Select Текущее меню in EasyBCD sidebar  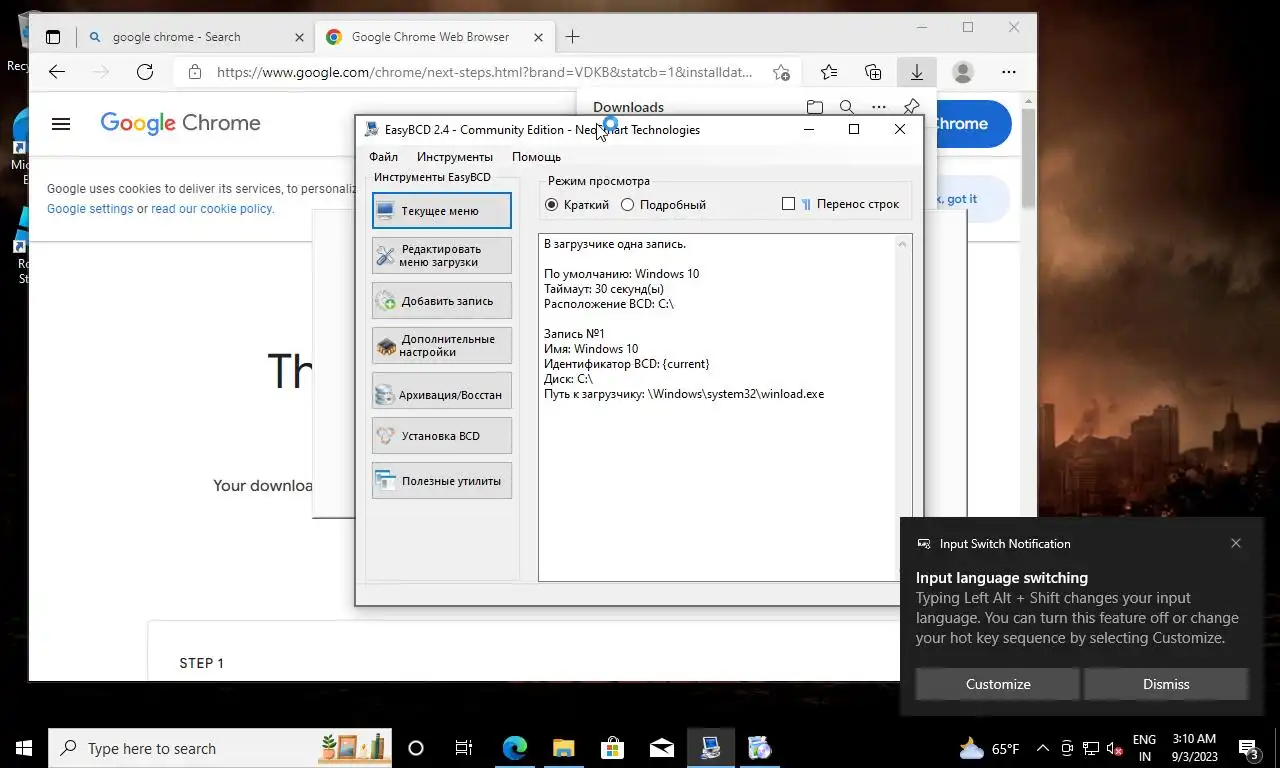pyautogui.click(x=442, y=211)
